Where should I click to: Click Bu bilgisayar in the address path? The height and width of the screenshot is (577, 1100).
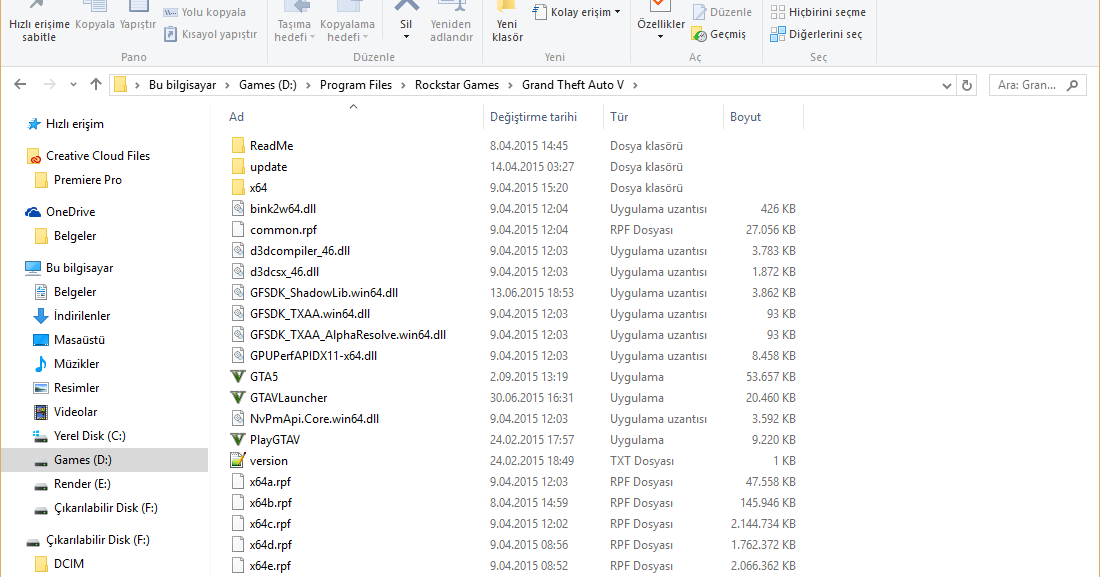(x=182, y=85)
